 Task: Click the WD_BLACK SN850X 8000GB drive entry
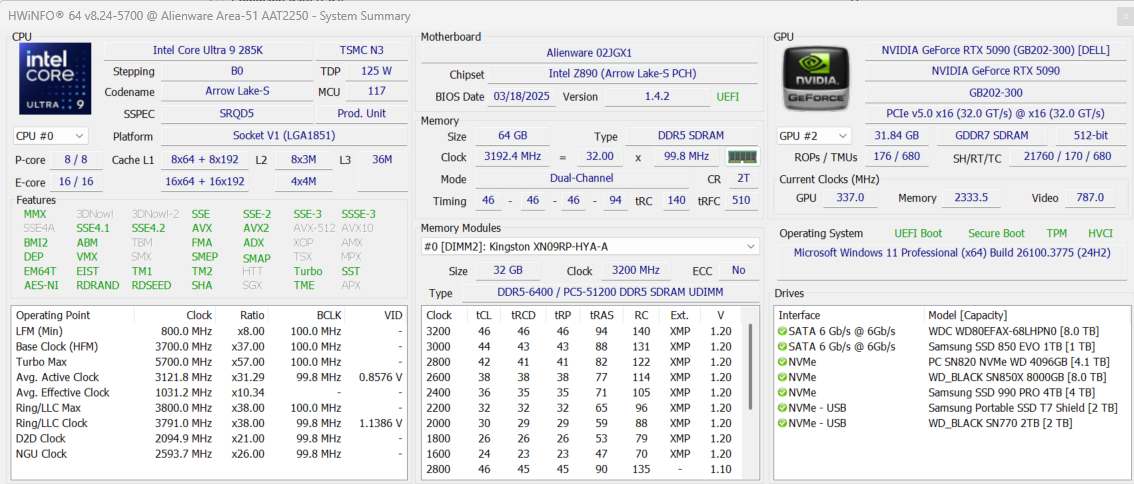[1017, 377]
